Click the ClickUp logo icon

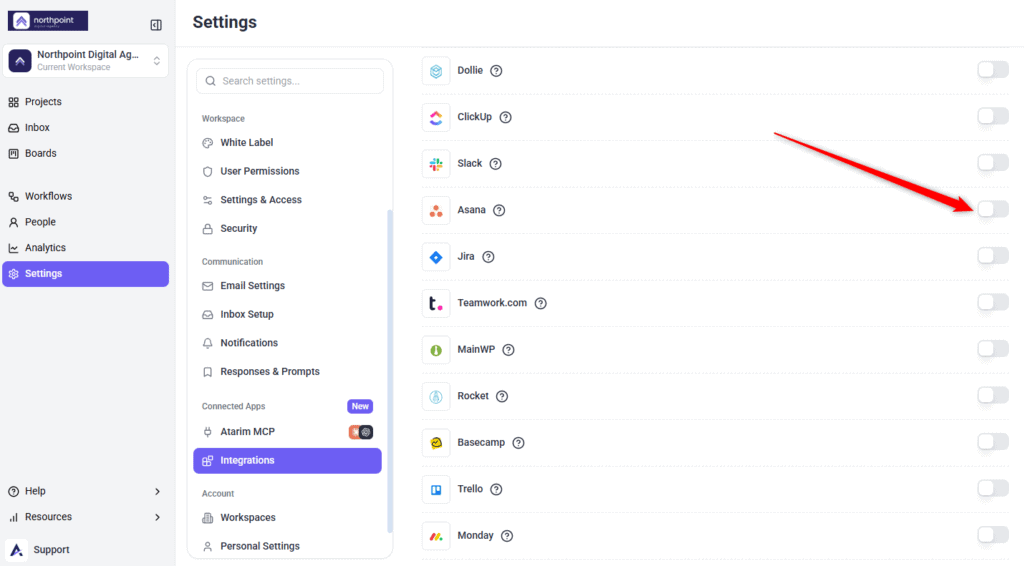point(436,118)
